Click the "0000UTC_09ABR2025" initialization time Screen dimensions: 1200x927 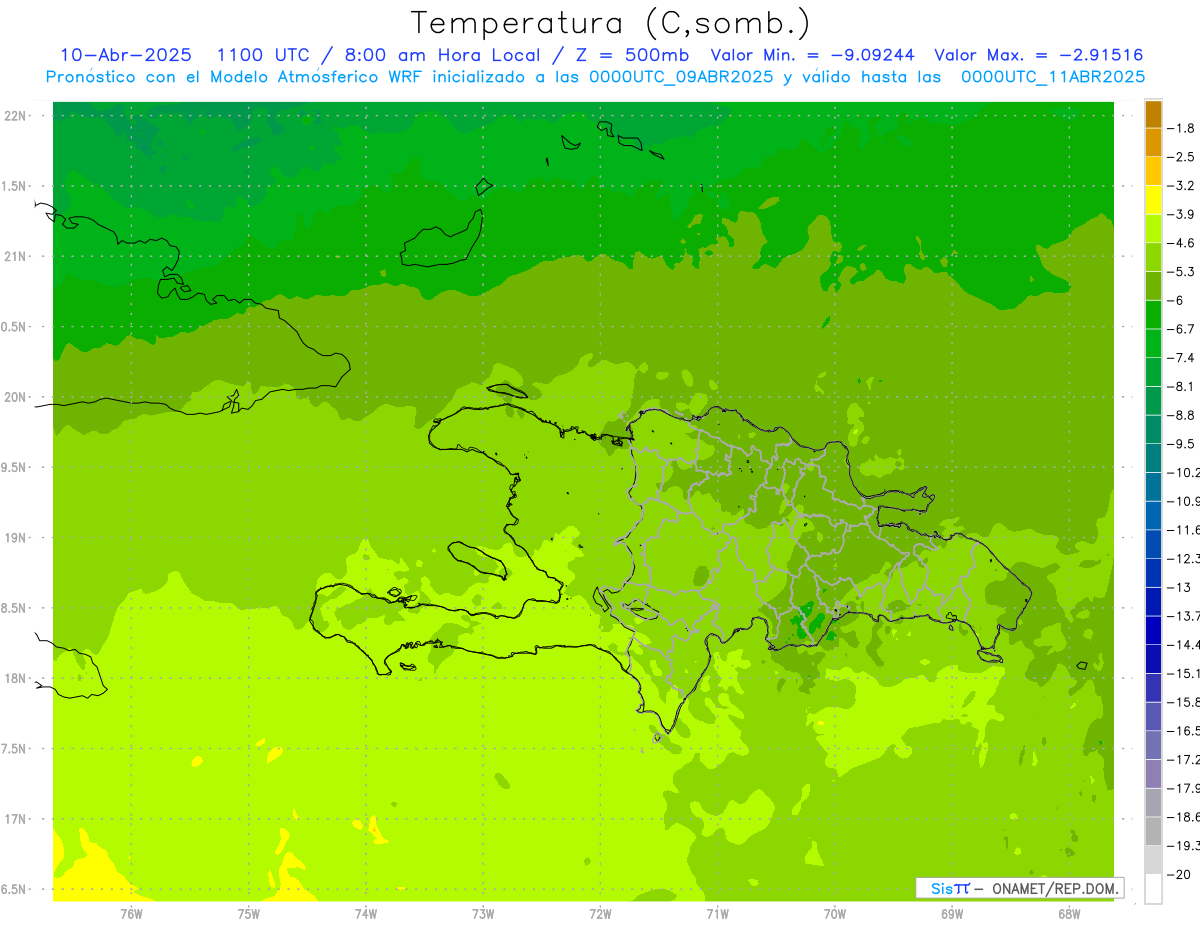(681, 76)
